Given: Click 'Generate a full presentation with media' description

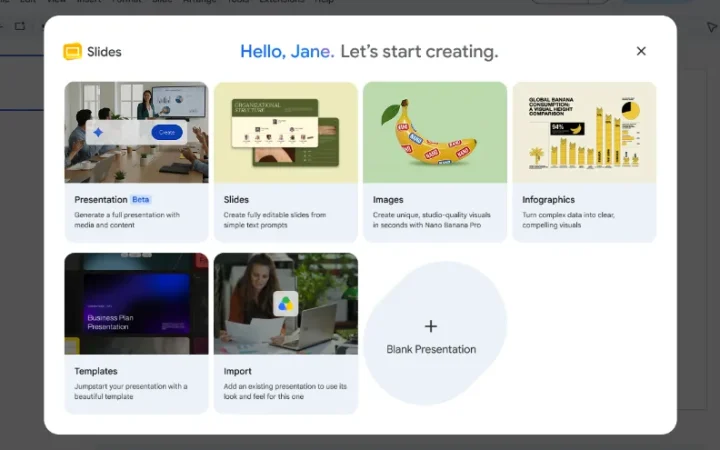Looking at the screenshot, I should coord(127,220).
